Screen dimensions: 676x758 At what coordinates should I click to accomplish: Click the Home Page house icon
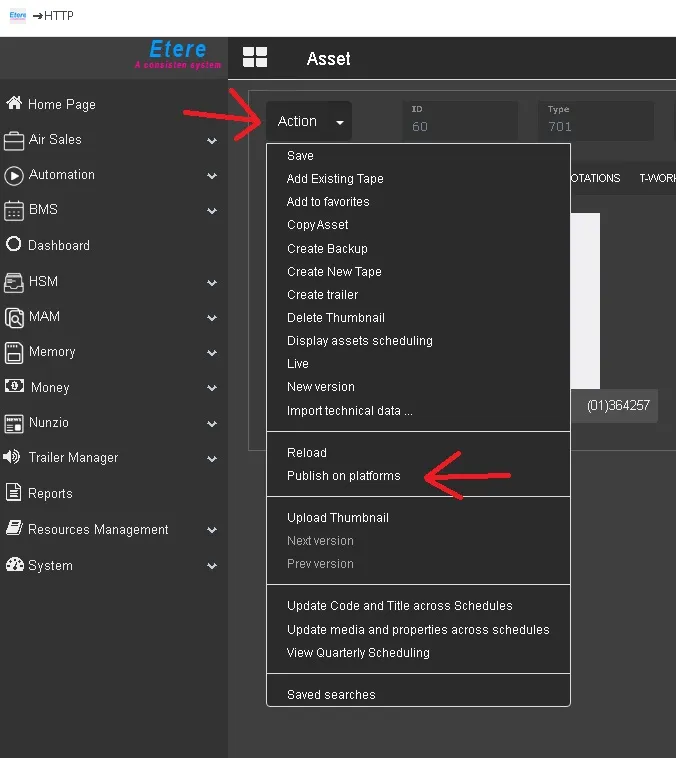14,104
